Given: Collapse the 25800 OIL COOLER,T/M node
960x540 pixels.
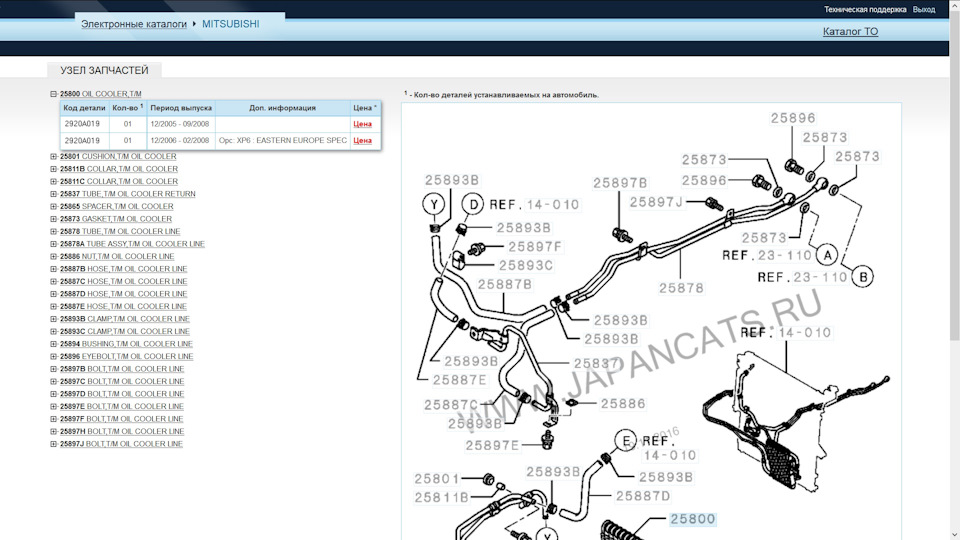Looking at the screenshot, I should 53,94.
